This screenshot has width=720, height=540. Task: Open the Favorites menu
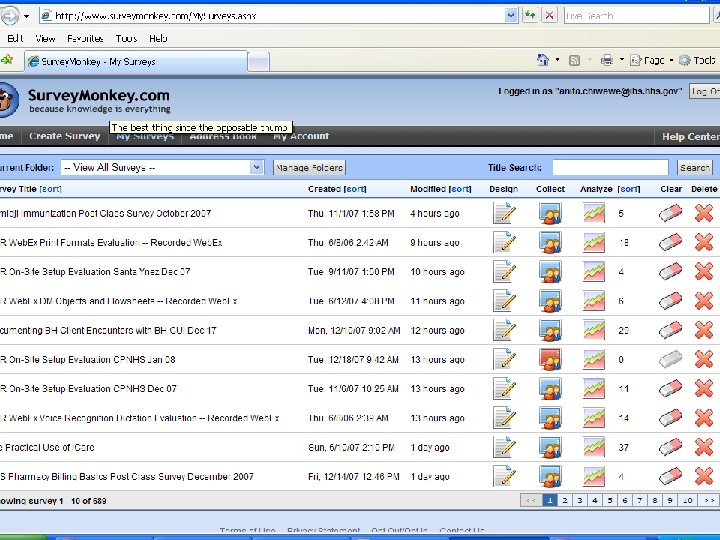[x=85, y=39]
